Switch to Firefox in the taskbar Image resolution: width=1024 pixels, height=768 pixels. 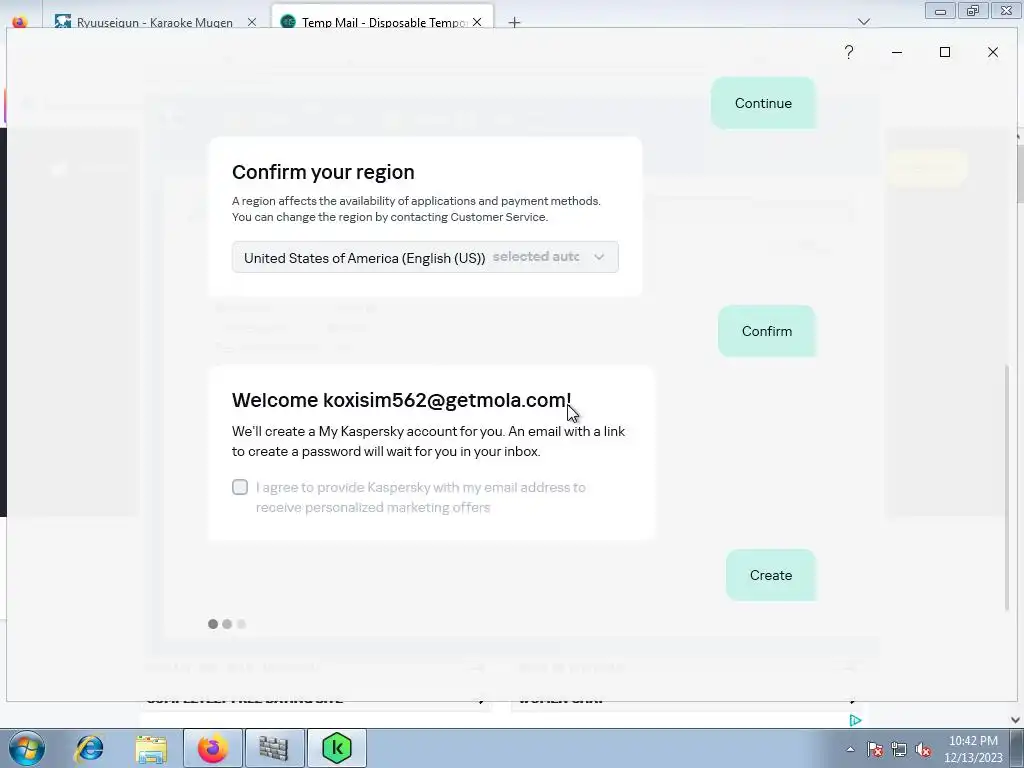(x=213, y=748)
